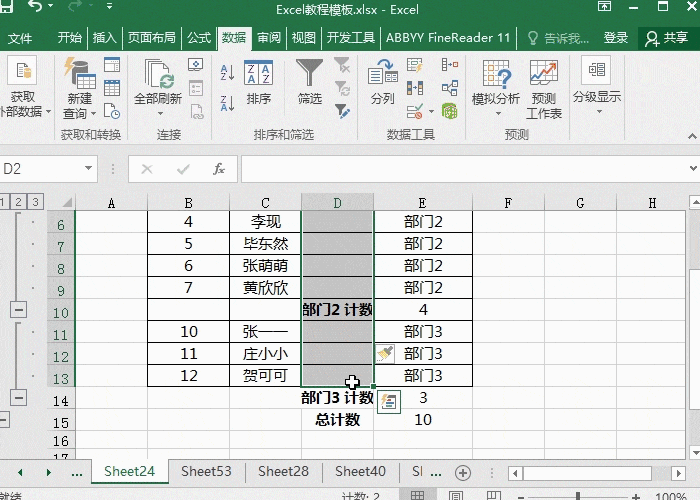Collapse the outline group at row 10
The height and width of the screenshot is (500, 700).
point(18,309)
